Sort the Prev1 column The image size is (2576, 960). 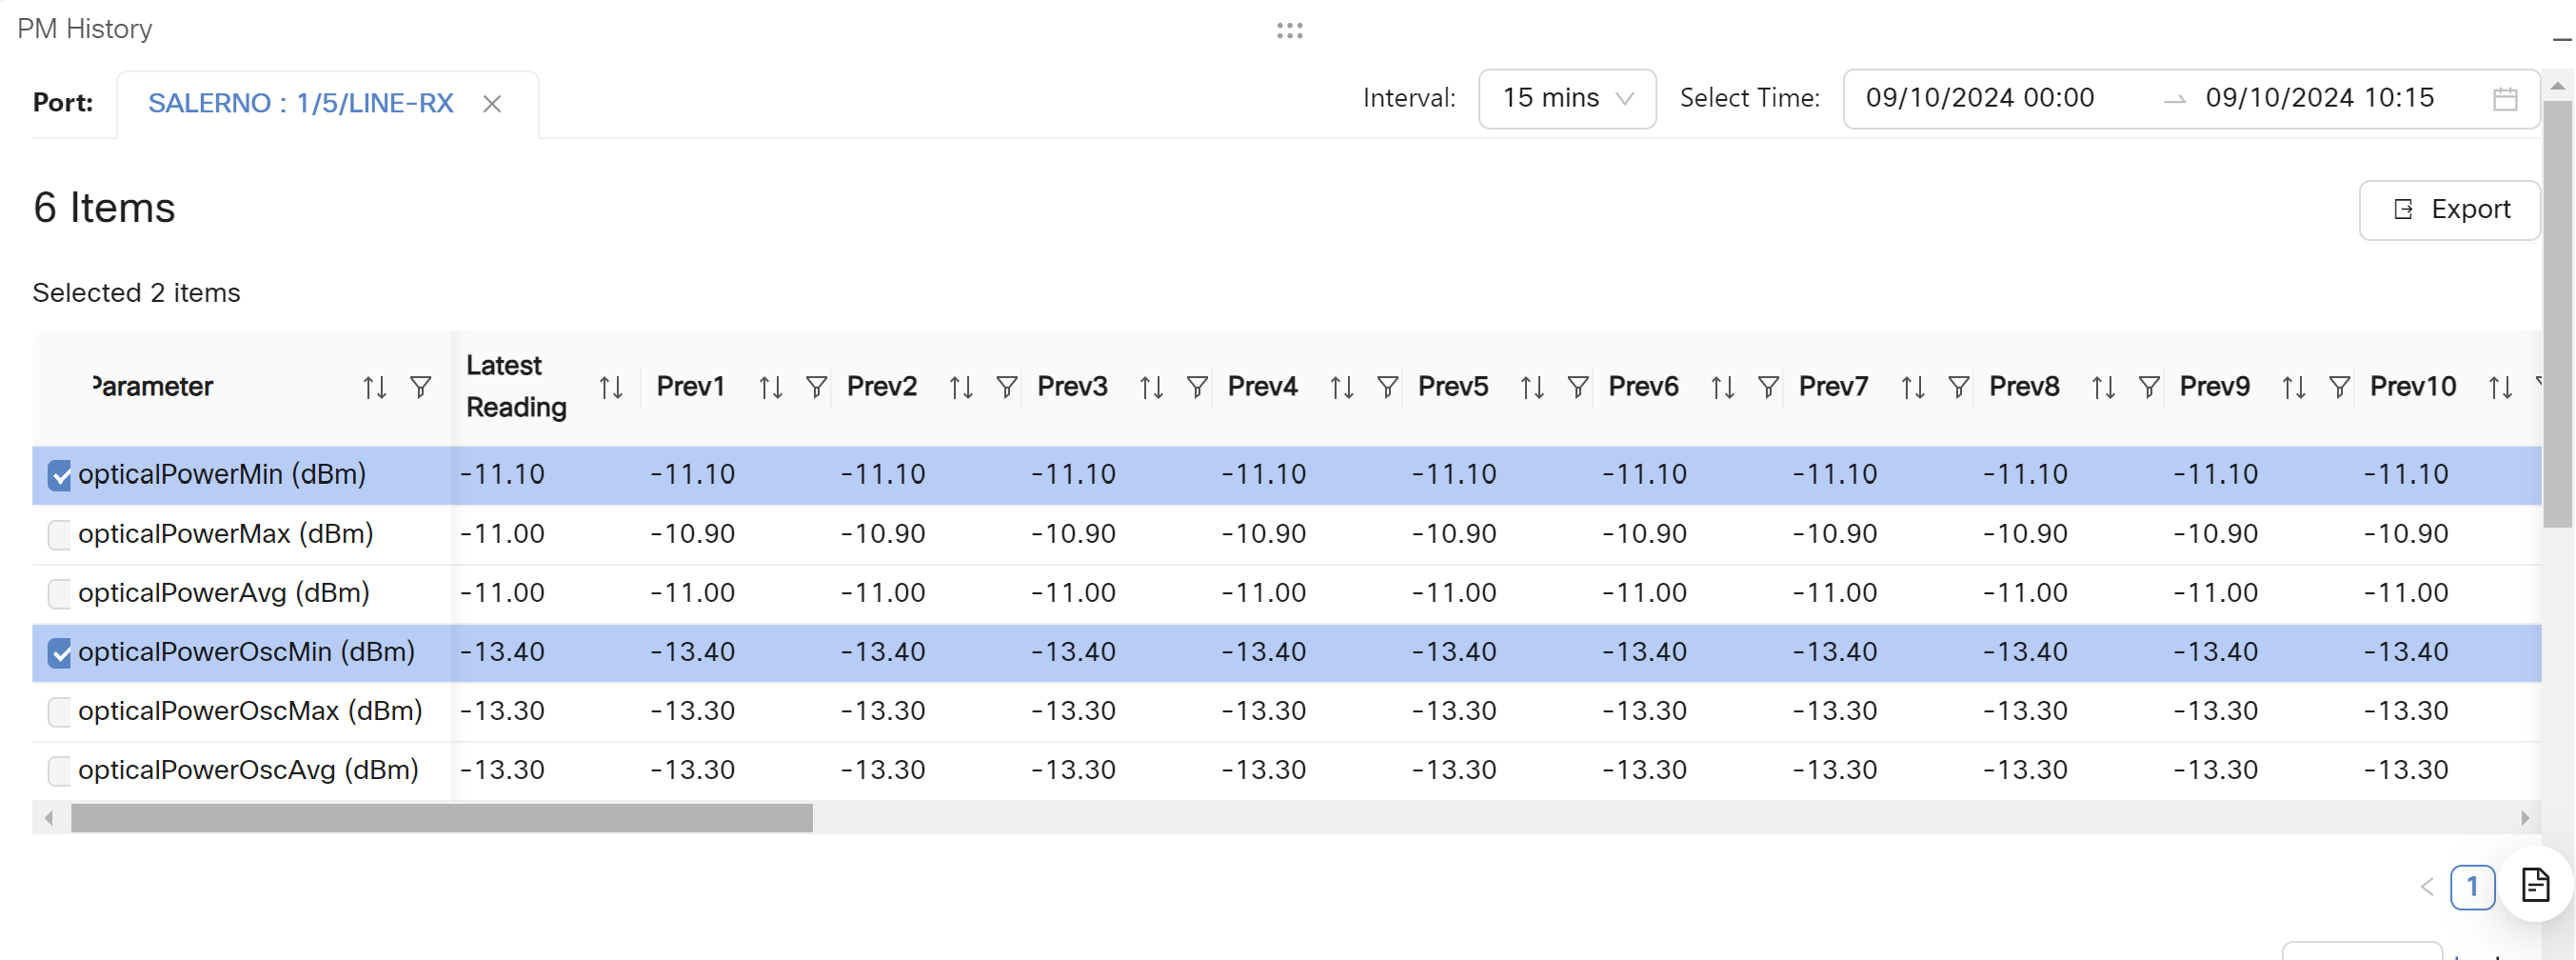point(770,387)
